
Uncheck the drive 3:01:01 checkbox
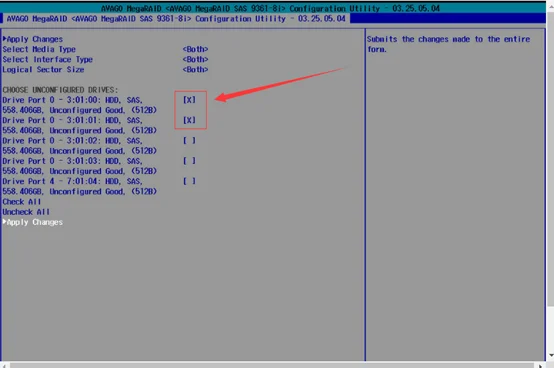pyautogui.click(x=189, y=120)
